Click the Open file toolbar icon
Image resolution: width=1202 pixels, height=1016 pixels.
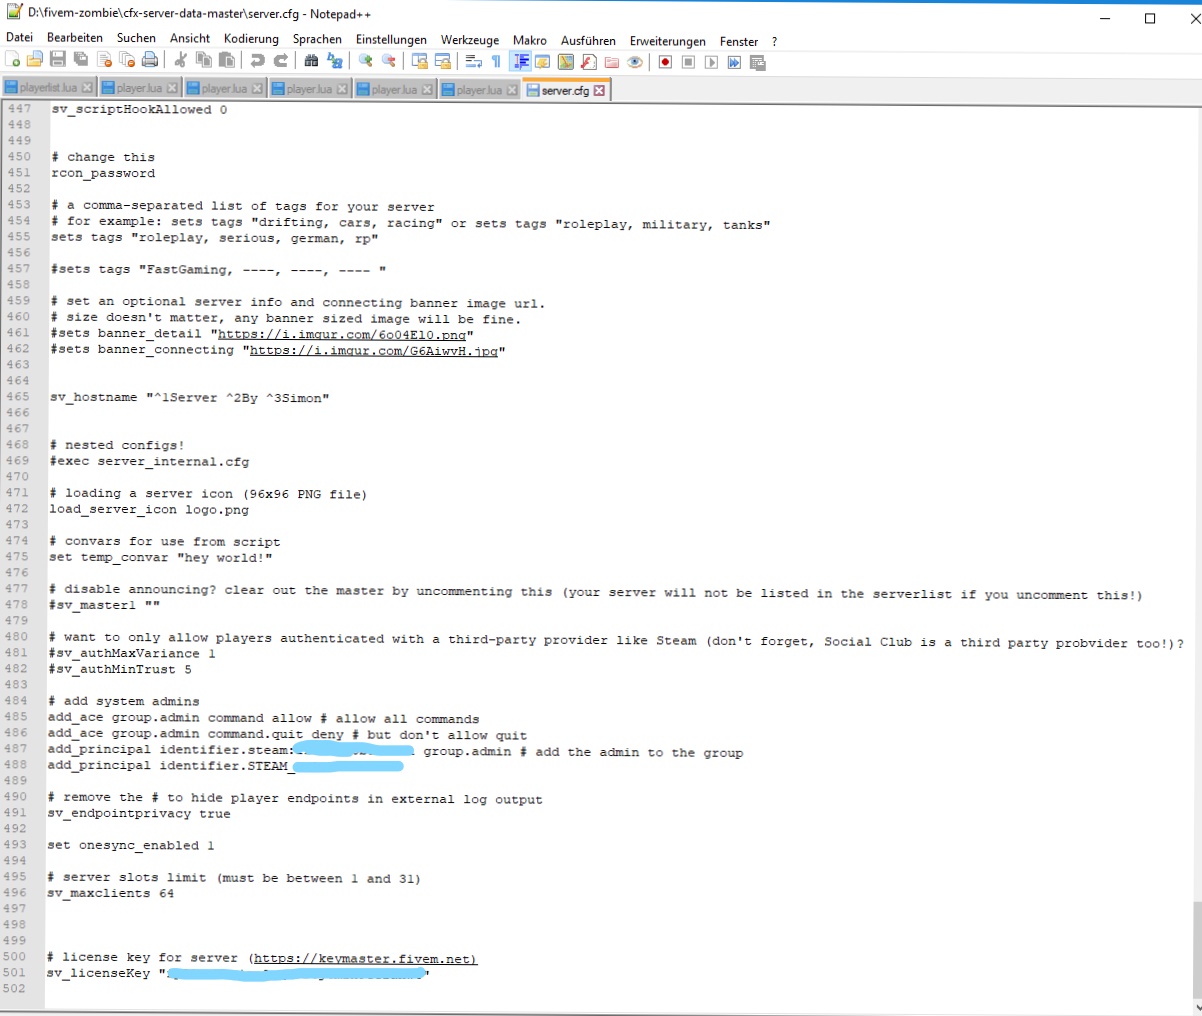(x=35, y=61)
